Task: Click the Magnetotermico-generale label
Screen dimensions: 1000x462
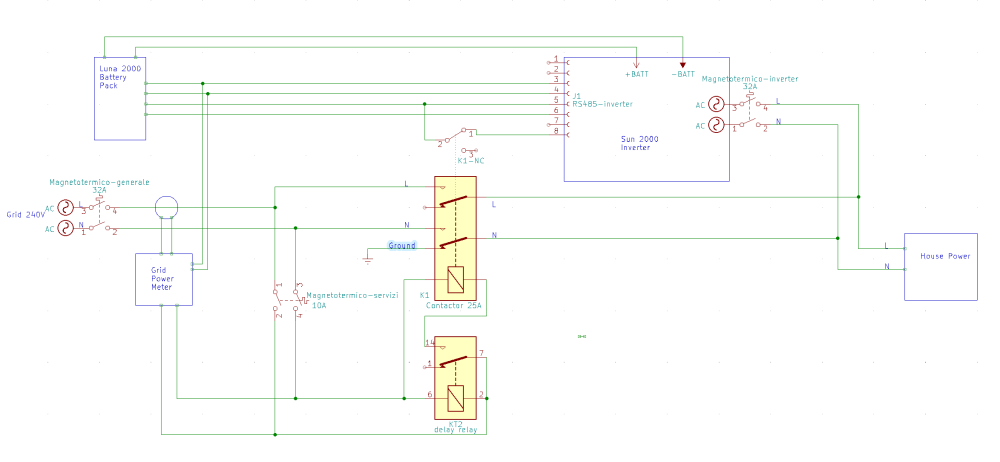Action: point(99,182)
